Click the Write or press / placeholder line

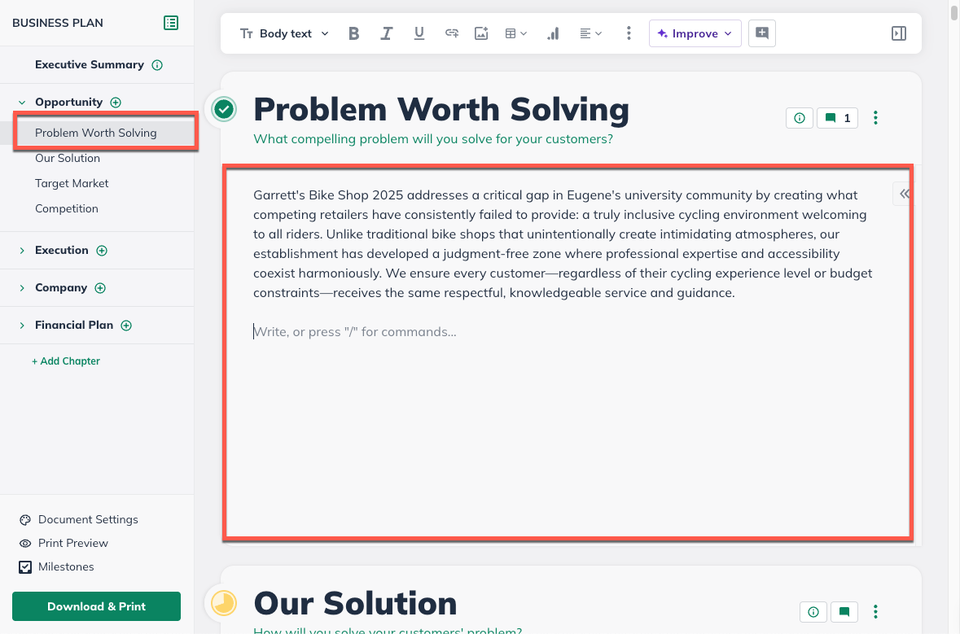pos(355,332)
